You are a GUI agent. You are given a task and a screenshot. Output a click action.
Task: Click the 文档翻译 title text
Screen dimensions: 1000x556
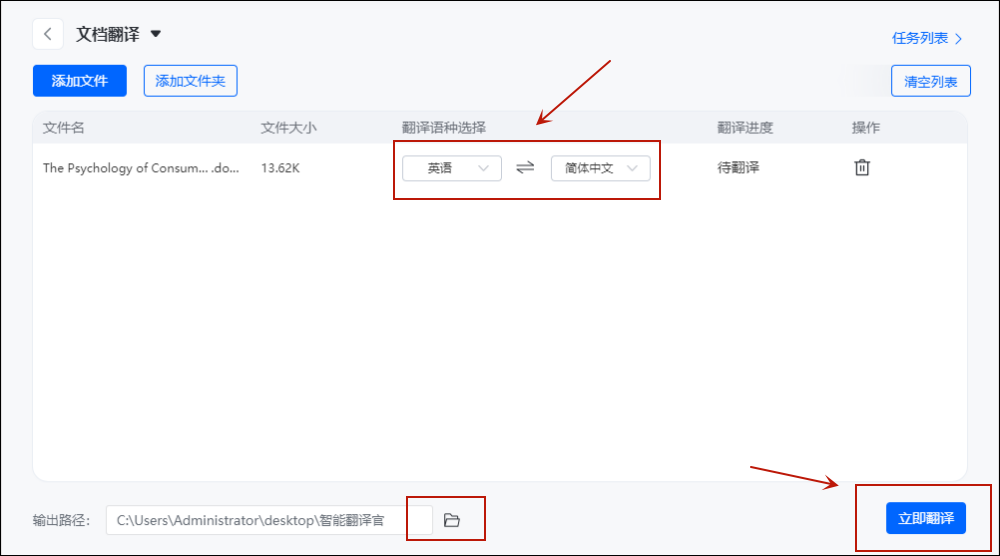coord(108,34)
